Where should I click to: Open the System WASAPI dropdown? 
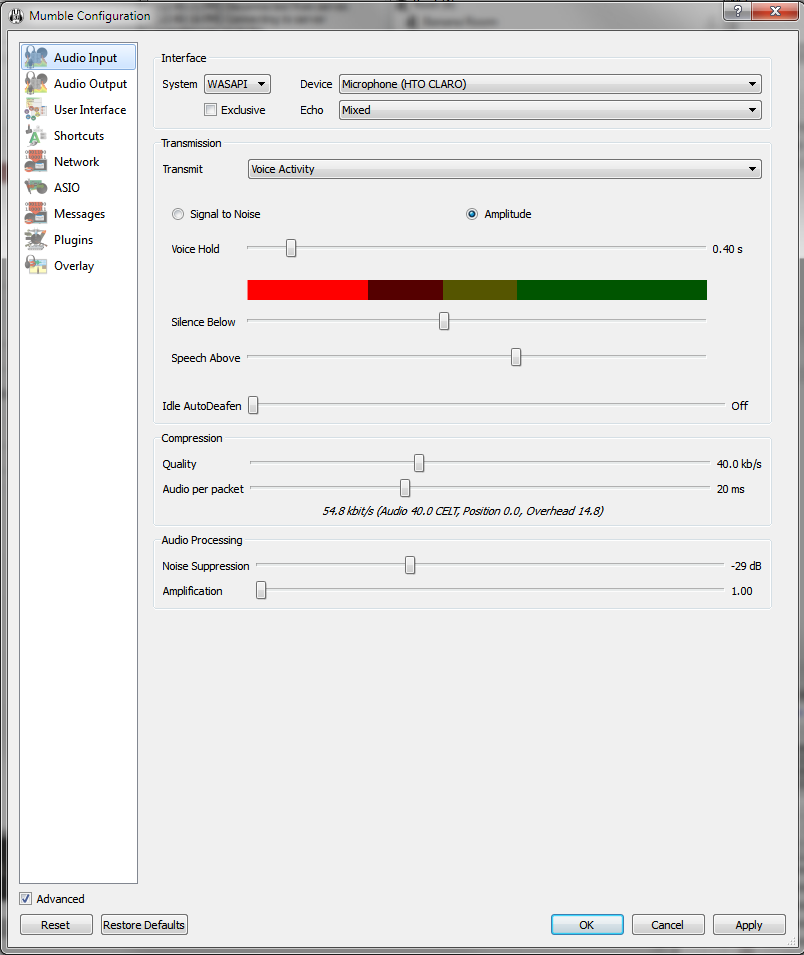(238, 84)
